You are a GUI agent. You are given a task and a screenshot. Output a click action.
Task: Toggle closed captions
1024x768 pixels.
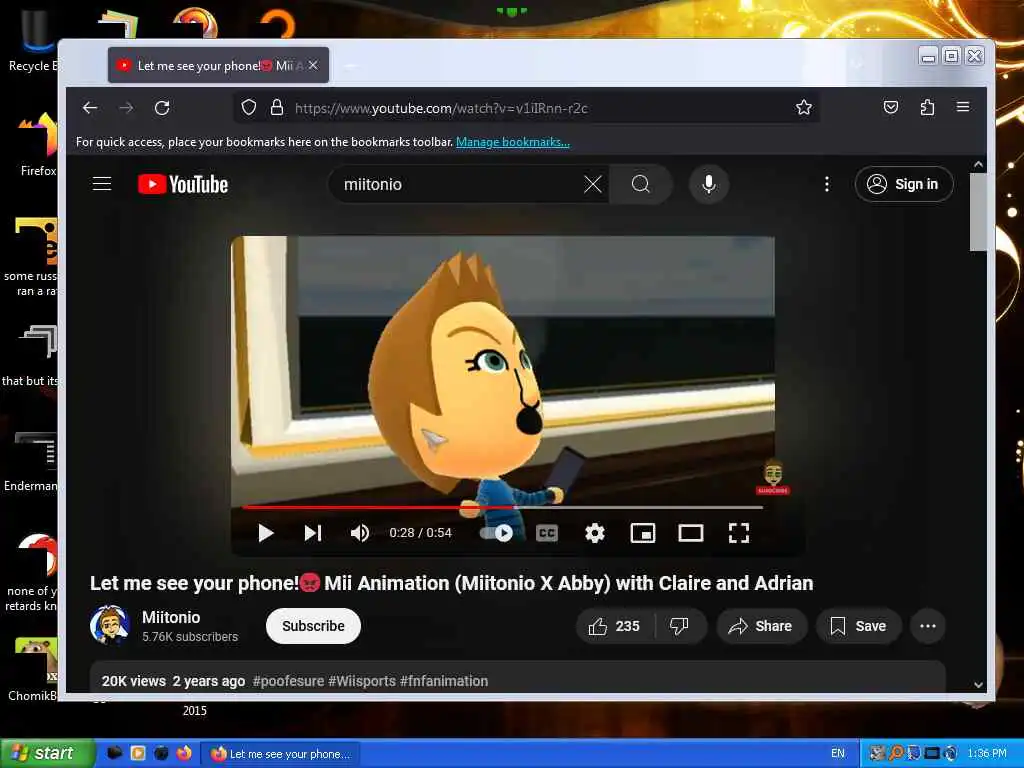tap(547, 533)
